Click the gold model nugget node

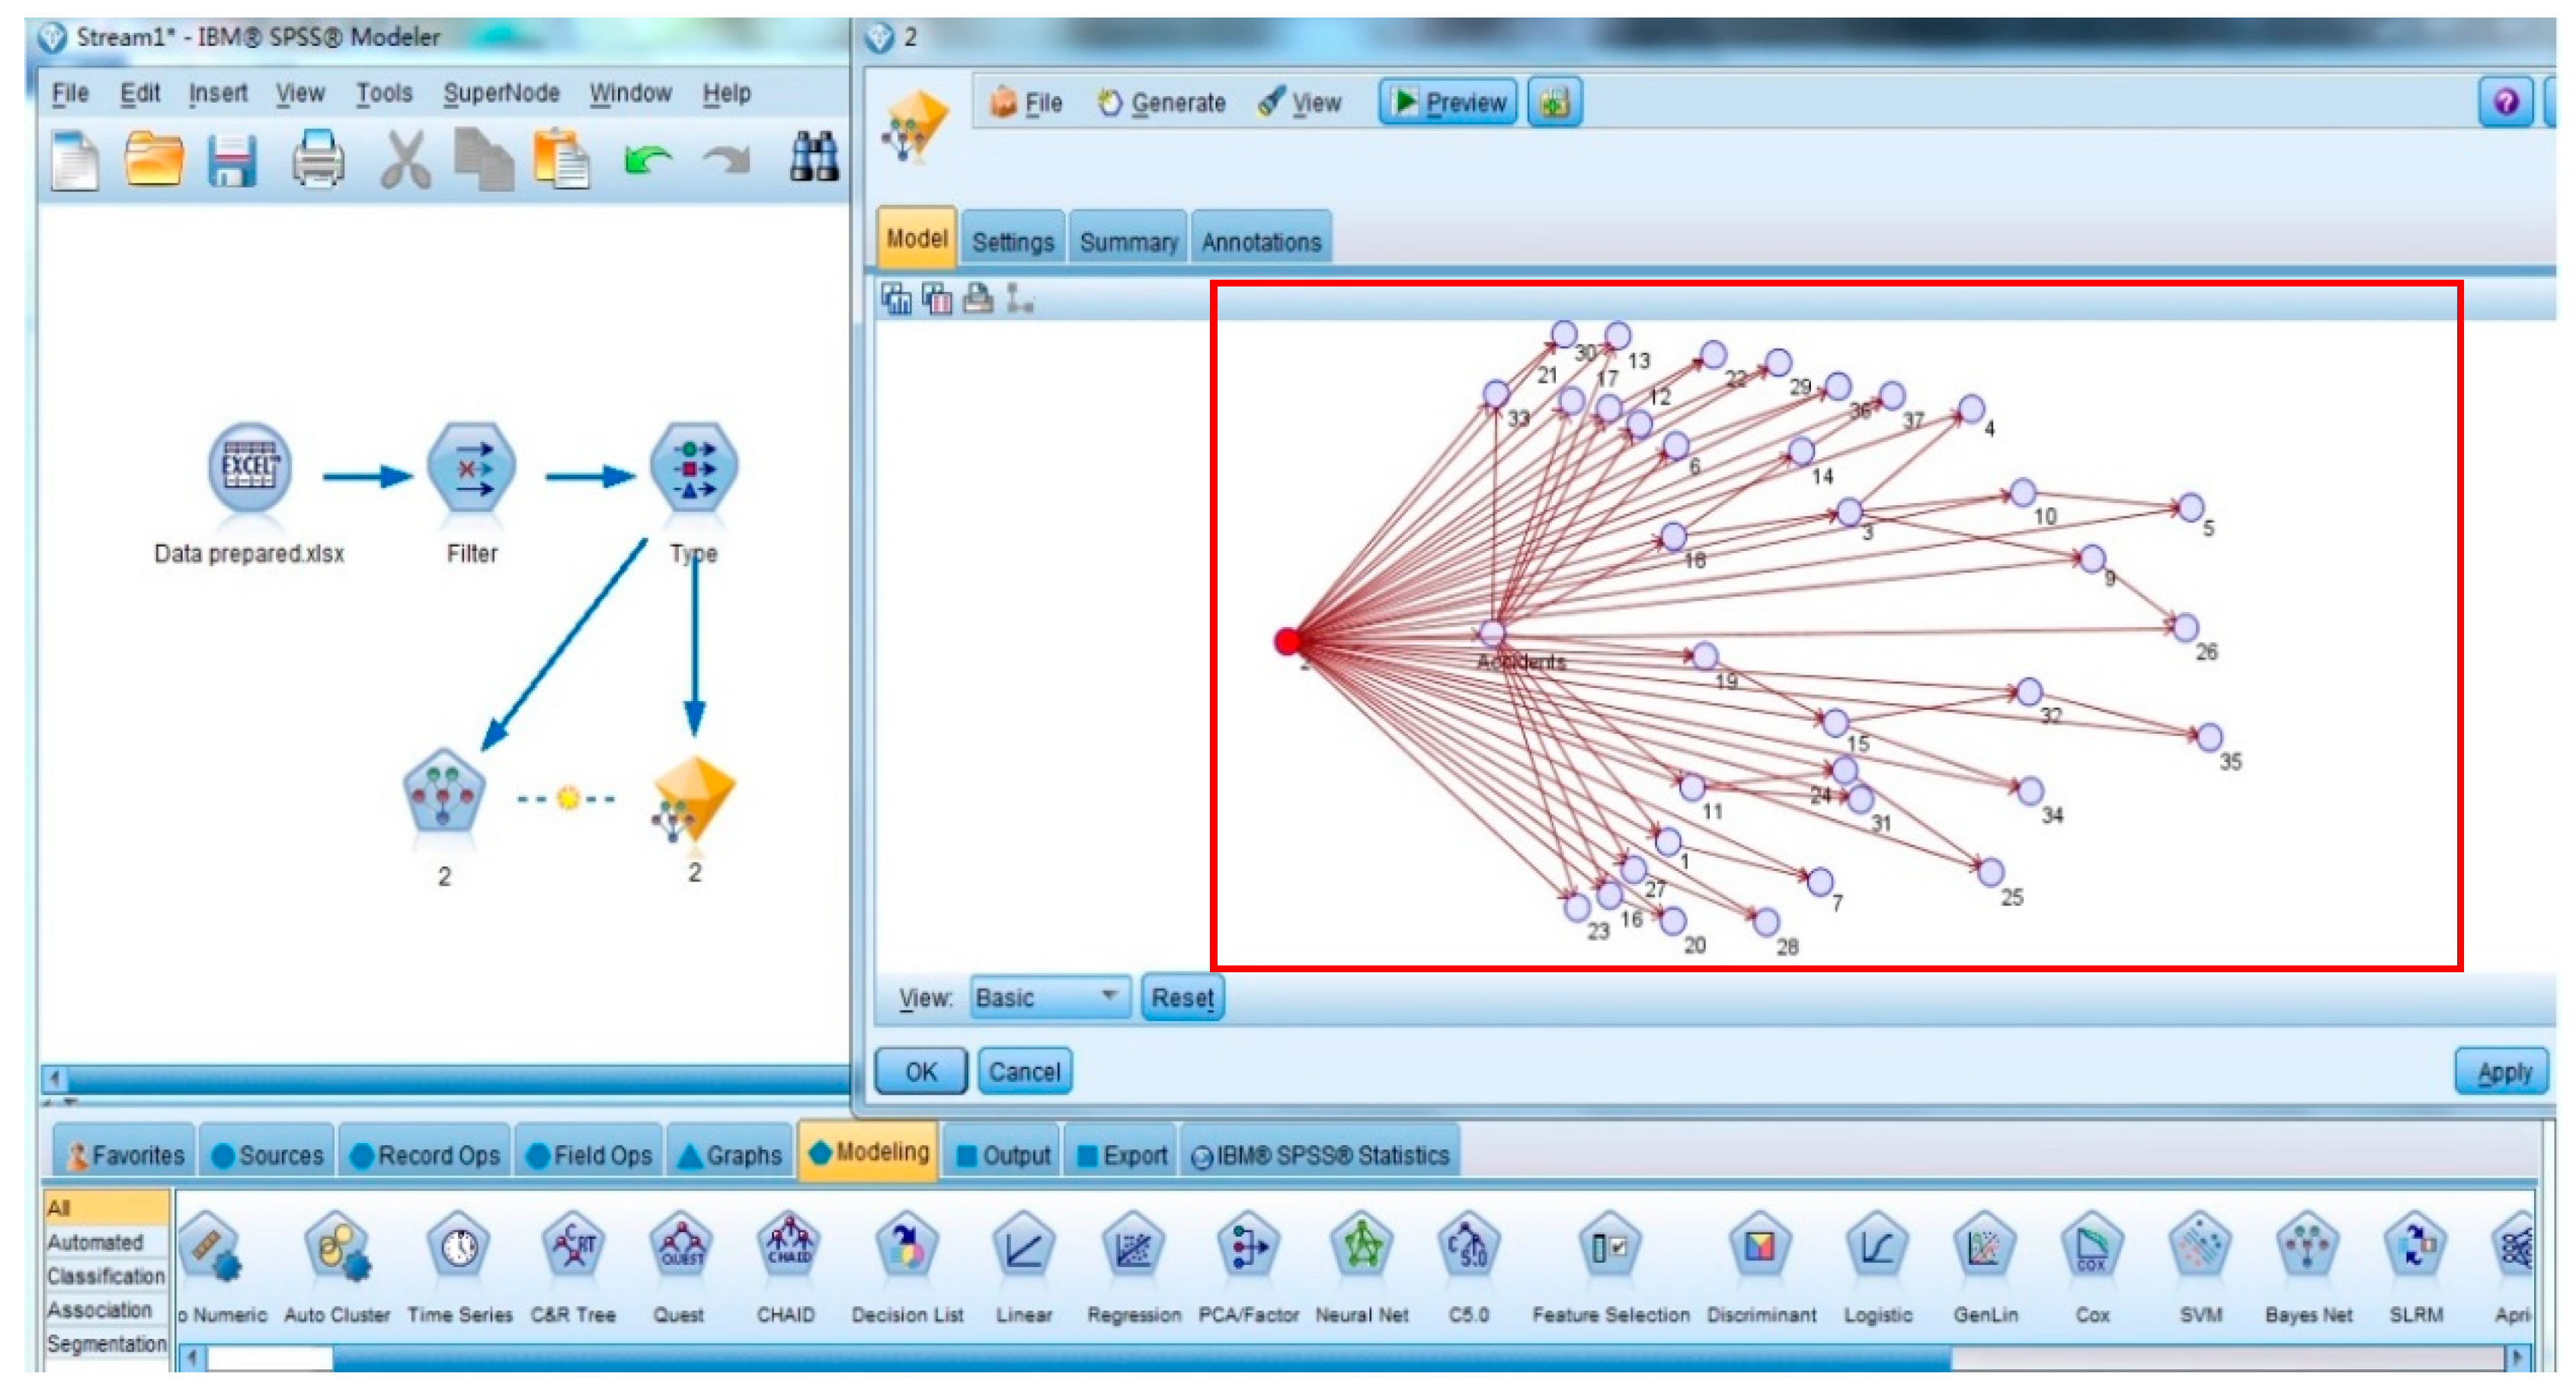pyautogui.click(x=694, y=798)
